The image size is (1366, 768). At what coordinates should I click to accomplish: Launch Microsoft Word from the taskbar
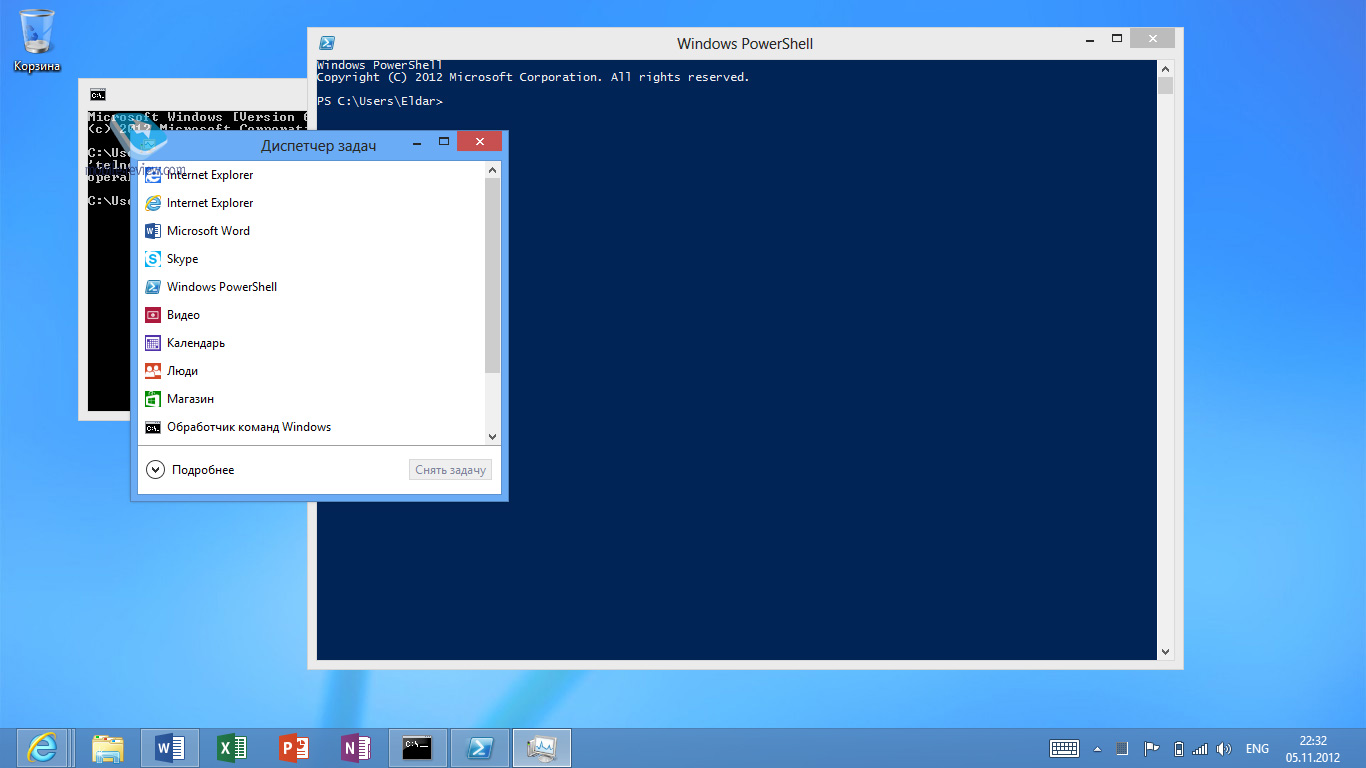pos(170,747)
